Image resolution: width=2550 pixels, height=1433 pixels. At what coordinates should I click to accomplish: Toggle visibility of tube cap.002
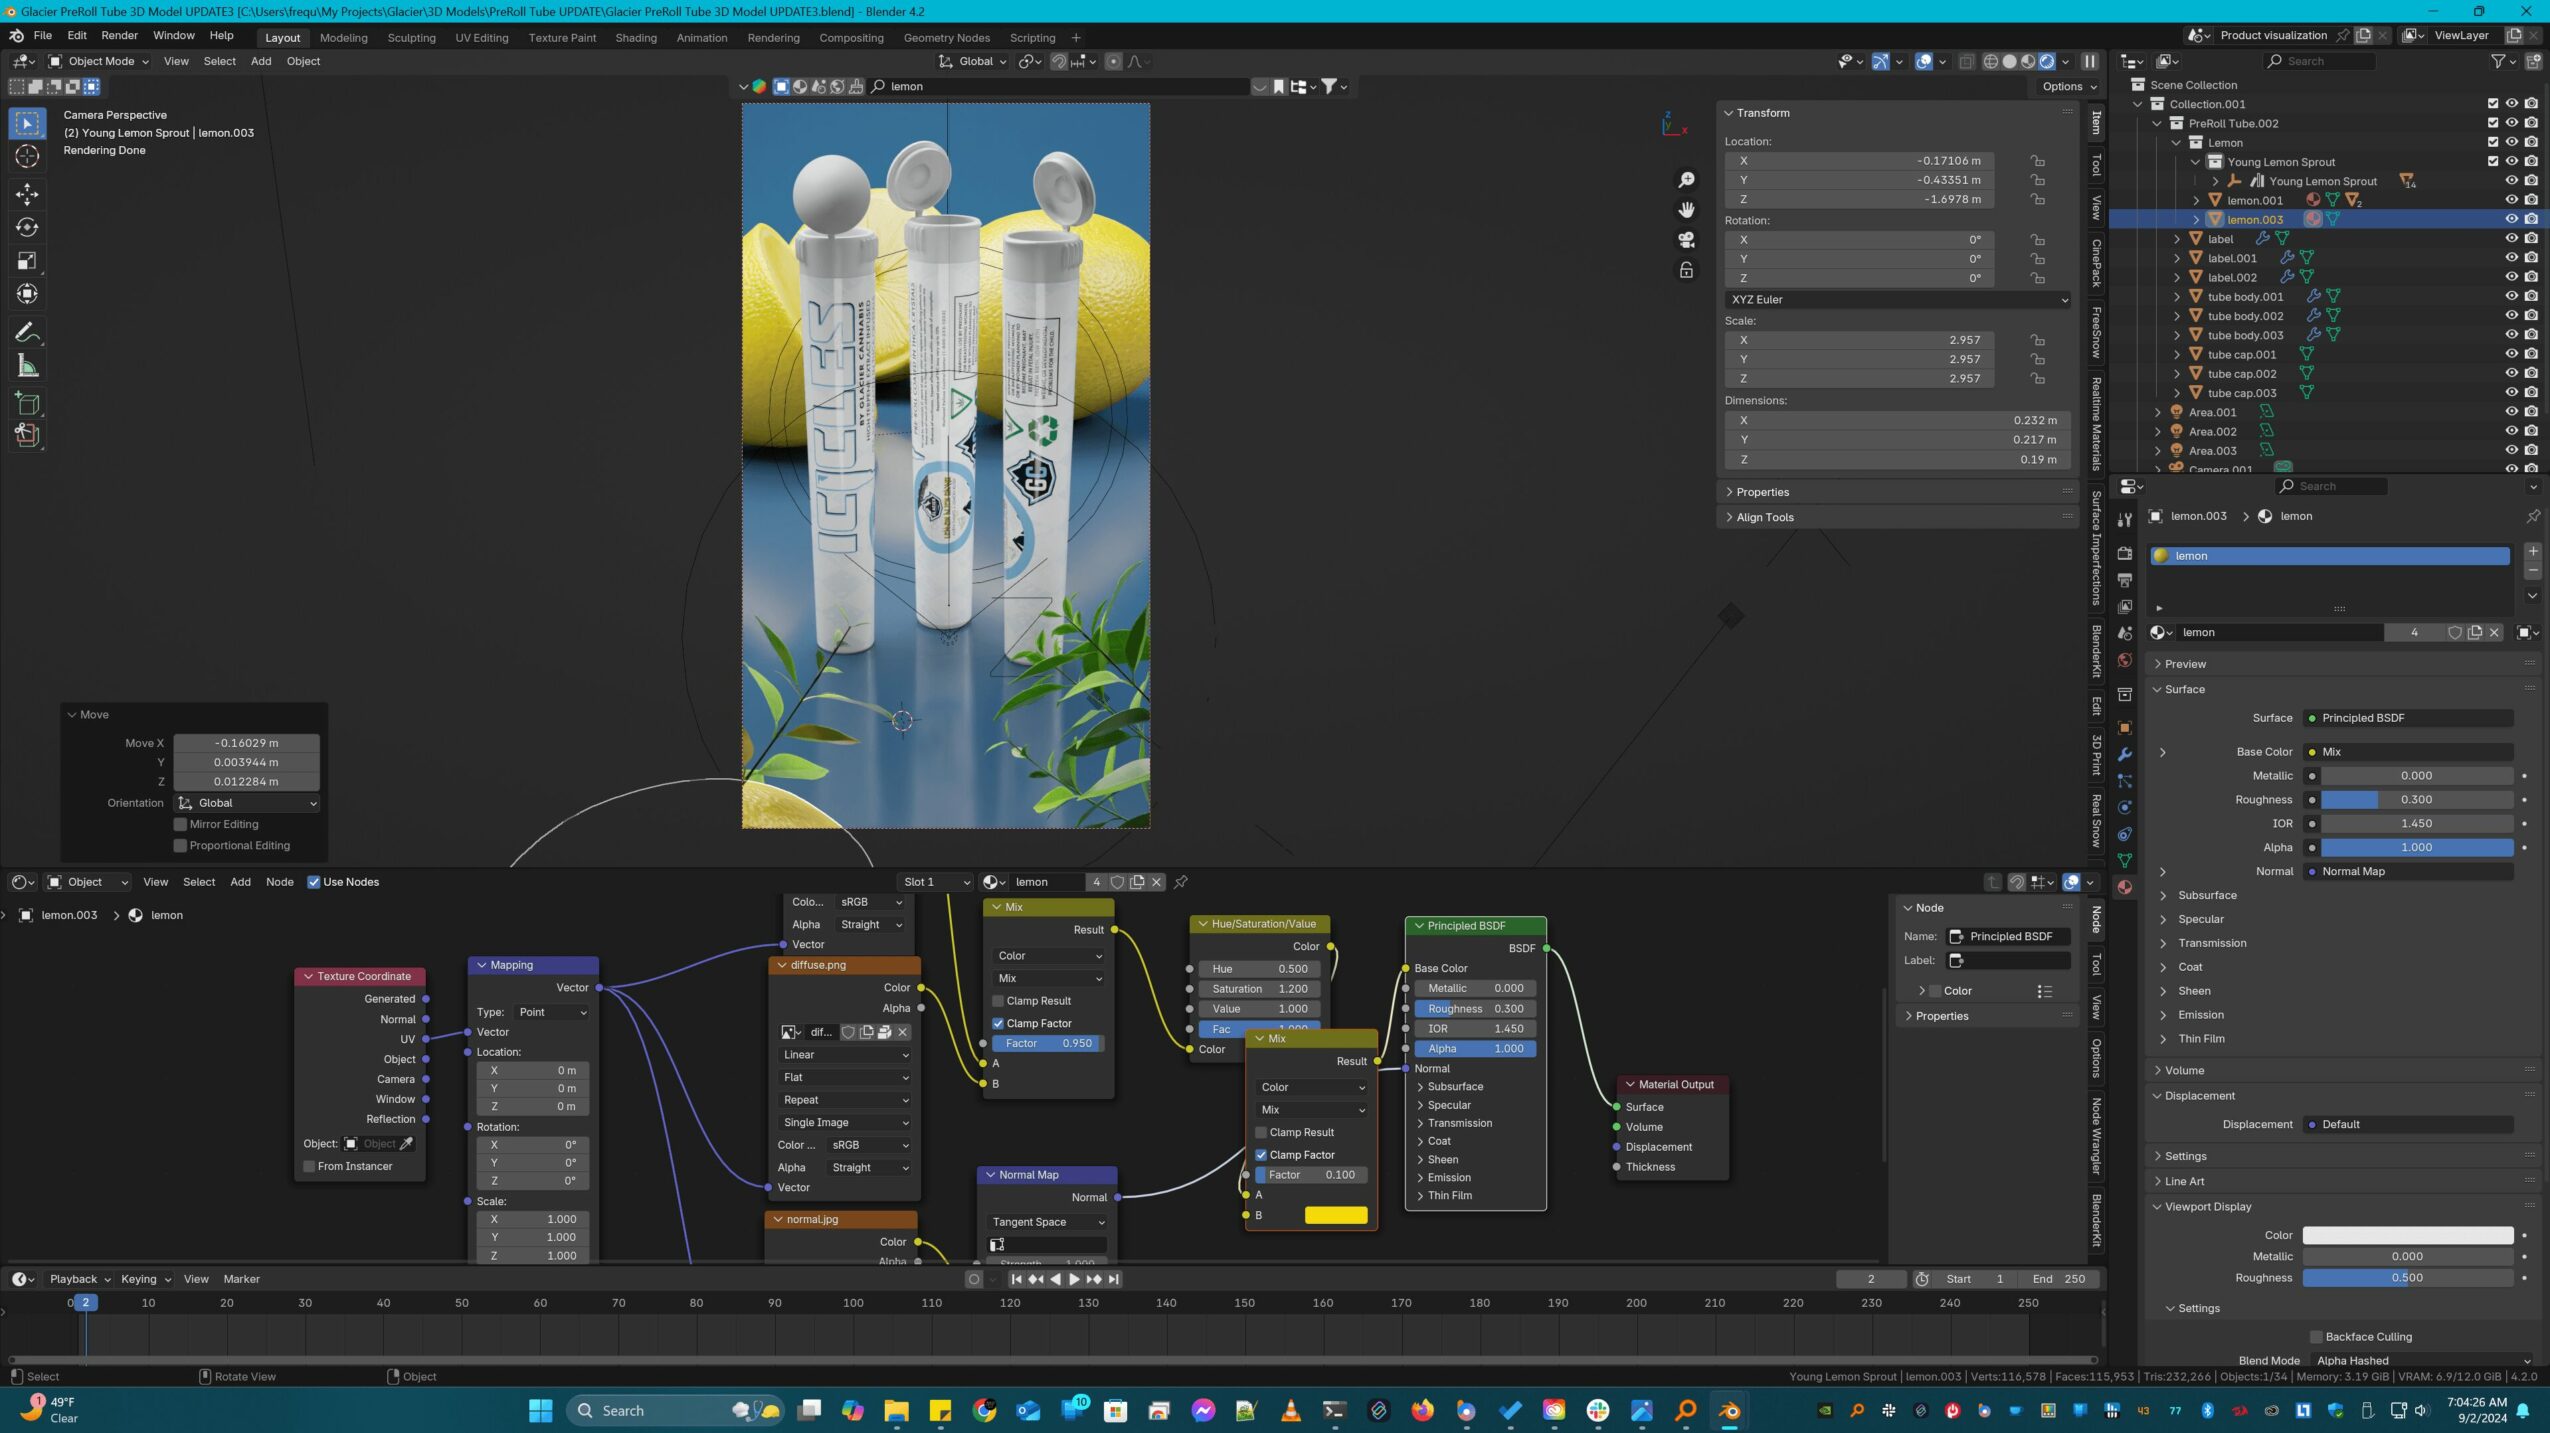(2510, 374)
